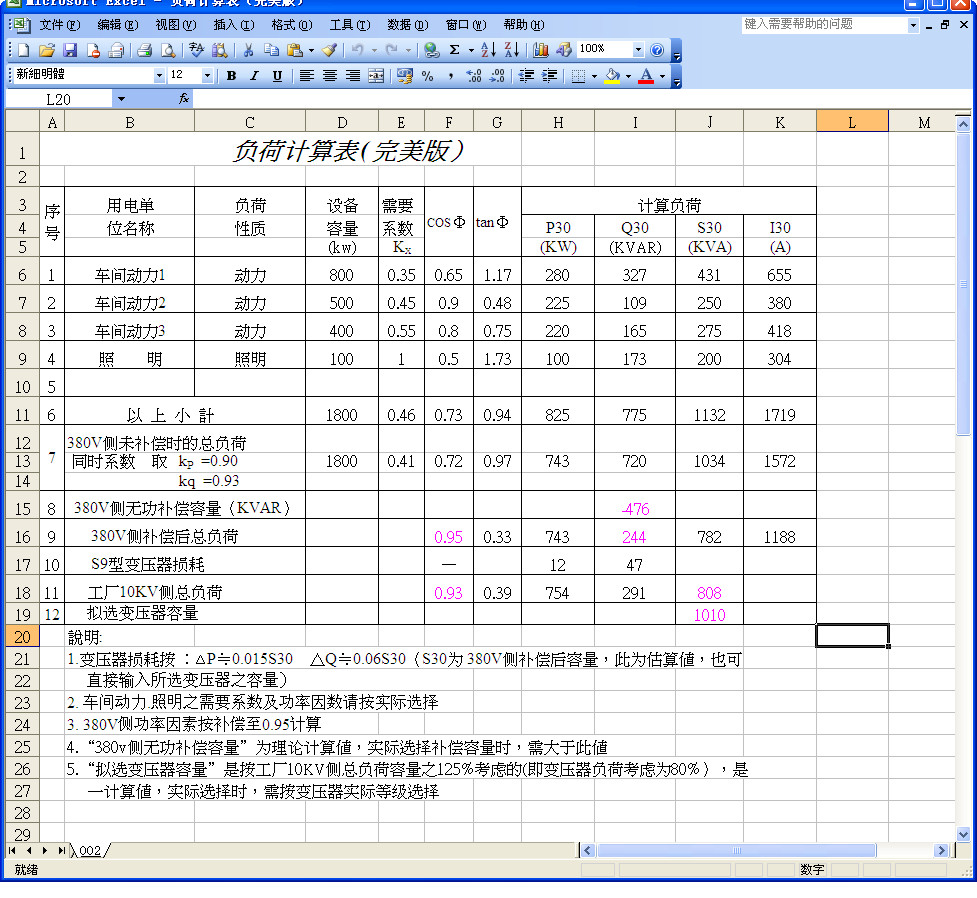Select the 002 sheet tab
The height and width of the screenshot is (898, 977).
click(92, 853)
